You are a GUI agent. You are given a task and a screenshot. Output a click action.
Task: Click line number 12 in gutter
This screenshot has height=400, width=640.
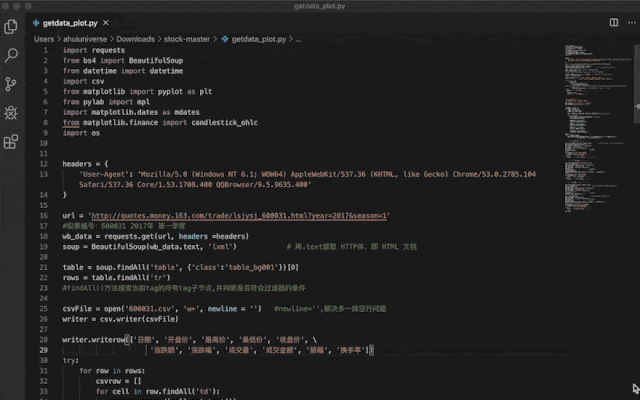pyautogui.click(x=44, y=164)
